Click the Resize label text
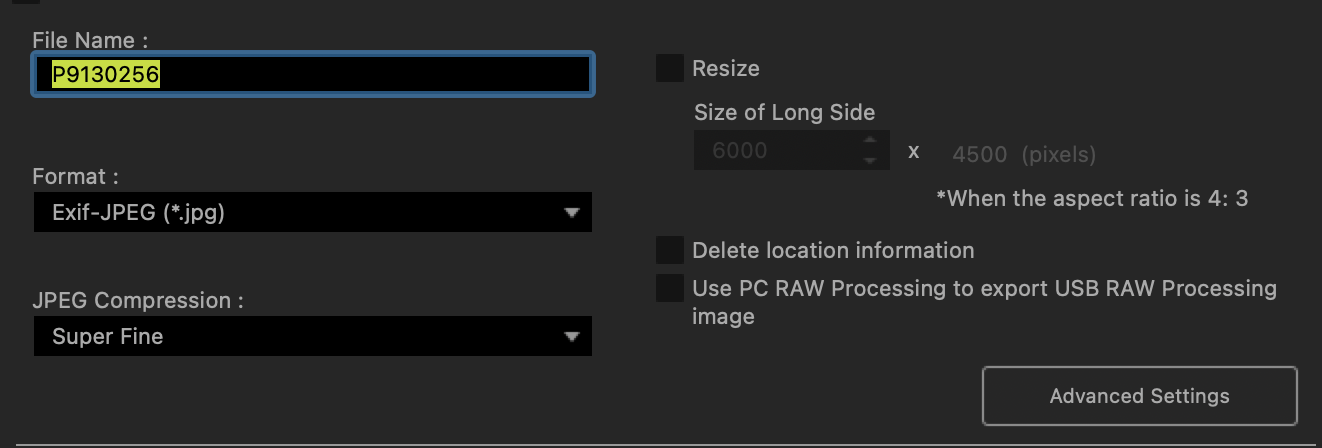This screenshot has height=448, width=1322. point(726,68)
